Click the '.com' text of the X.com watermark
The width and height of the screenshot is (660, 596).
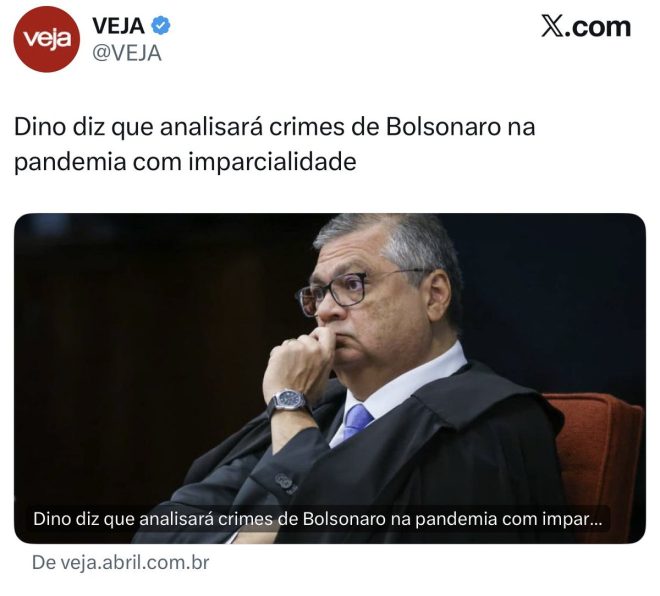click(x=597, y=27)
